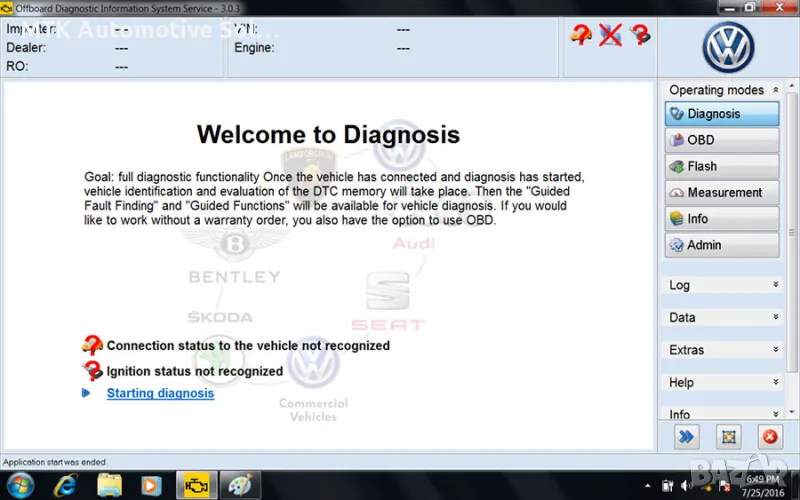Select the Flash operating mode
Viewport: 800px width, 500px height.
click(721, 166)
